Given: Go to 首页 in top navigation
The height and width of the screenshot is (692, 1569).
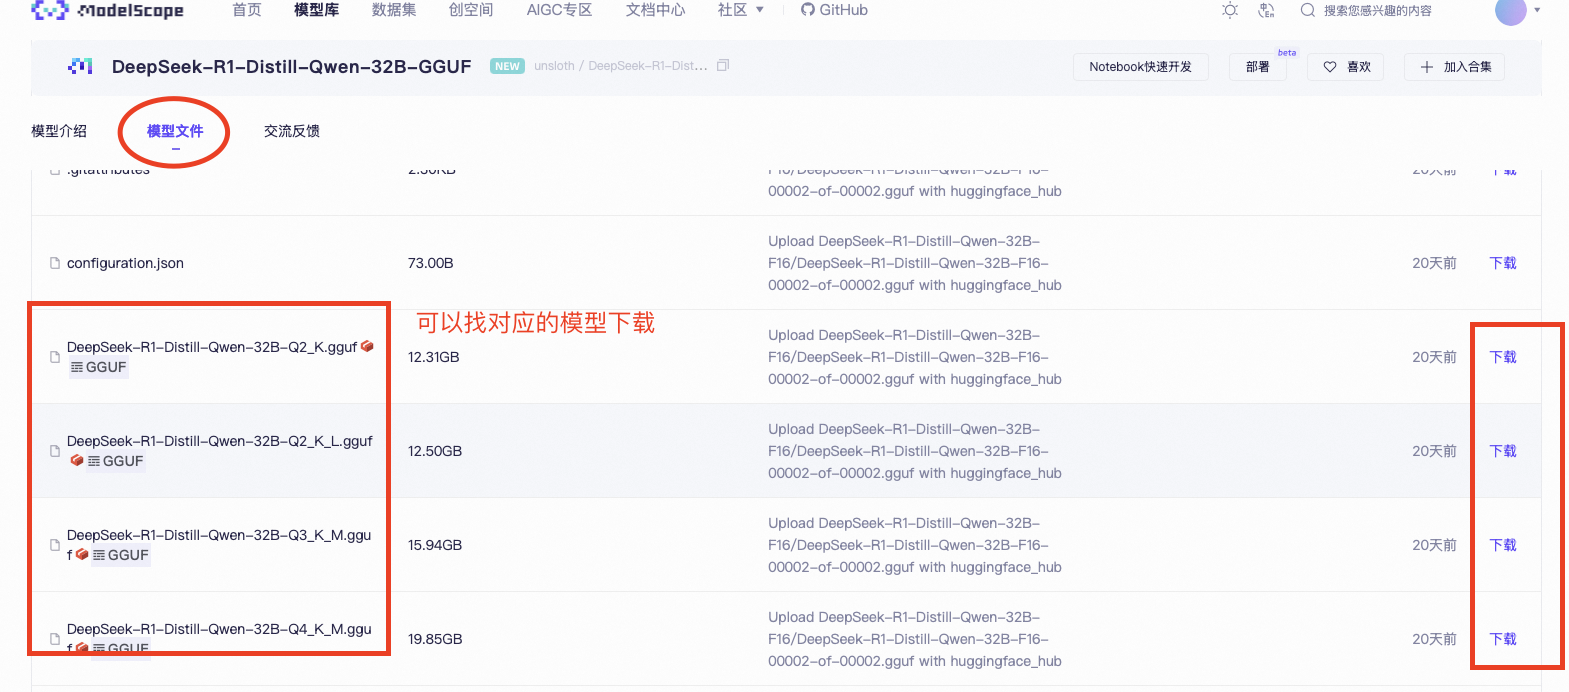Looking at the screenshot, I should (247, 10).
